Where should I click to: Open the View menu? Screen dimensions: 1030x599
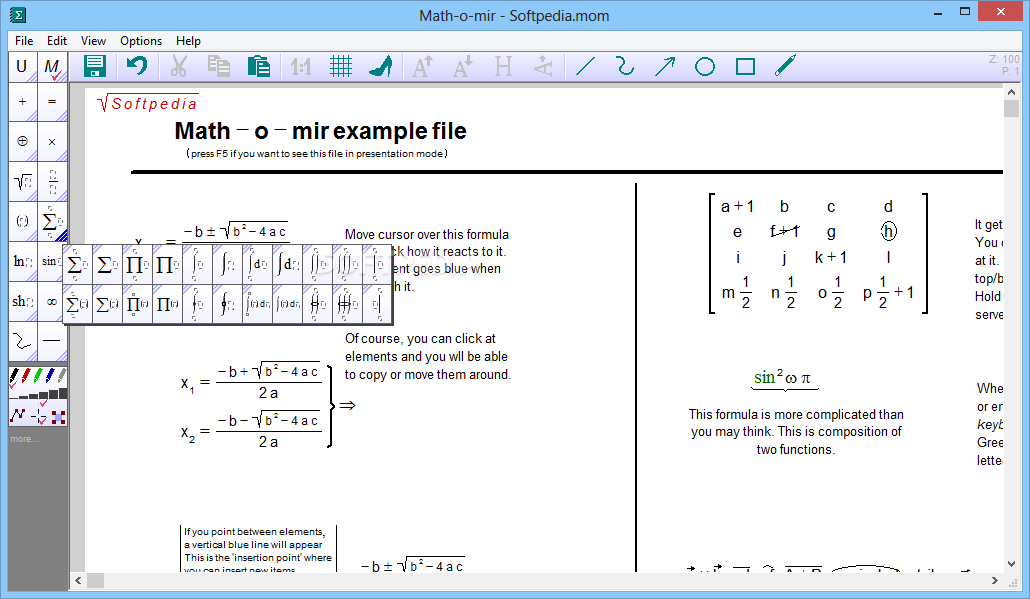coord(93,41)
